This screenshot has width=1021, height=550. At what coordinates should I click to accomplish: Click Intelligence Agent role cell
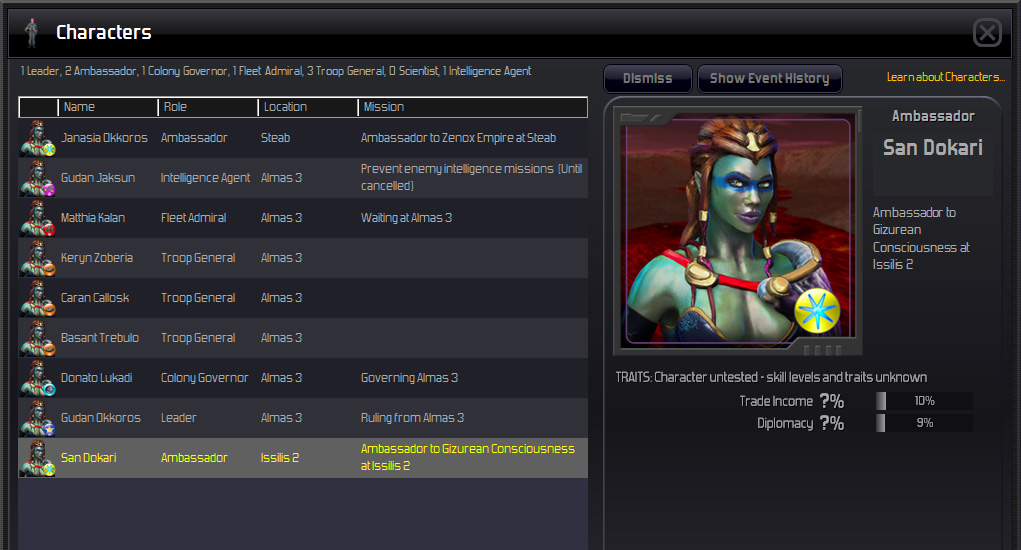click(x=205, y=178)
